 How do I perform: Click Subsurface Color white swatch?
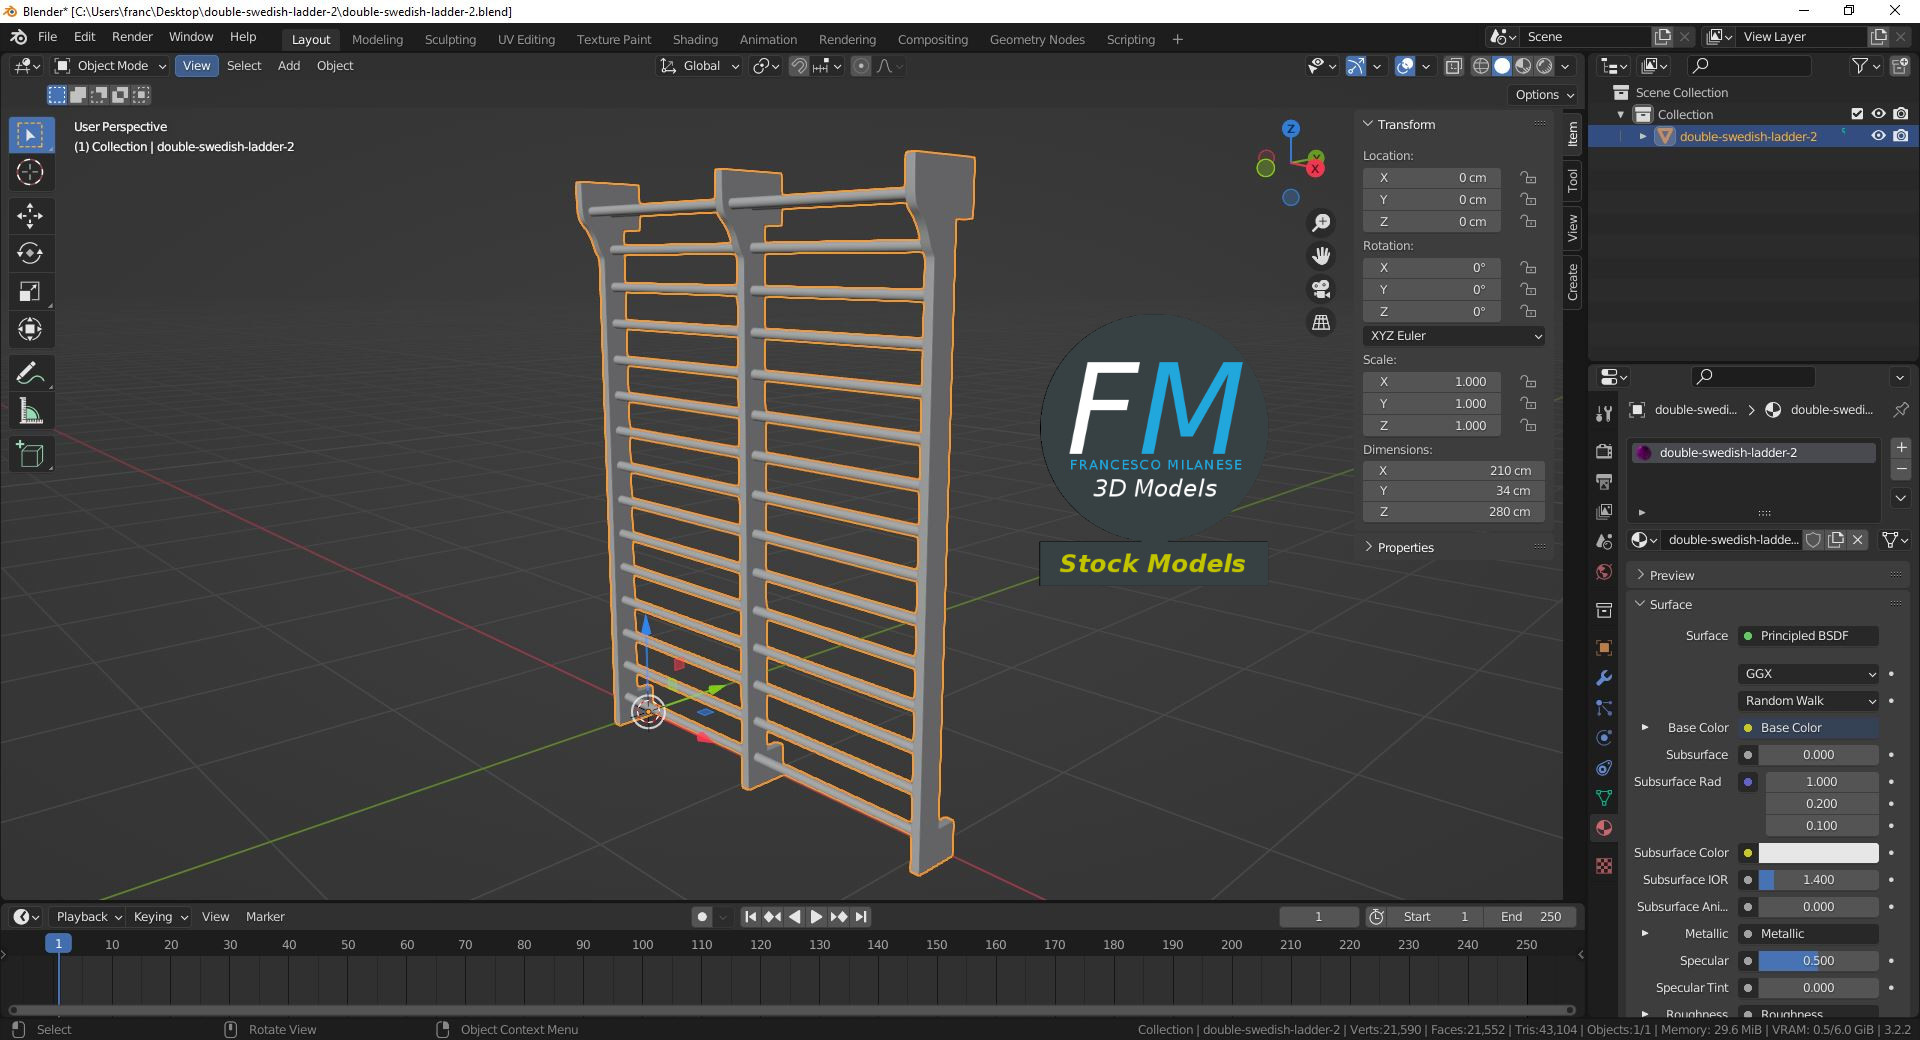(1818, 853)
